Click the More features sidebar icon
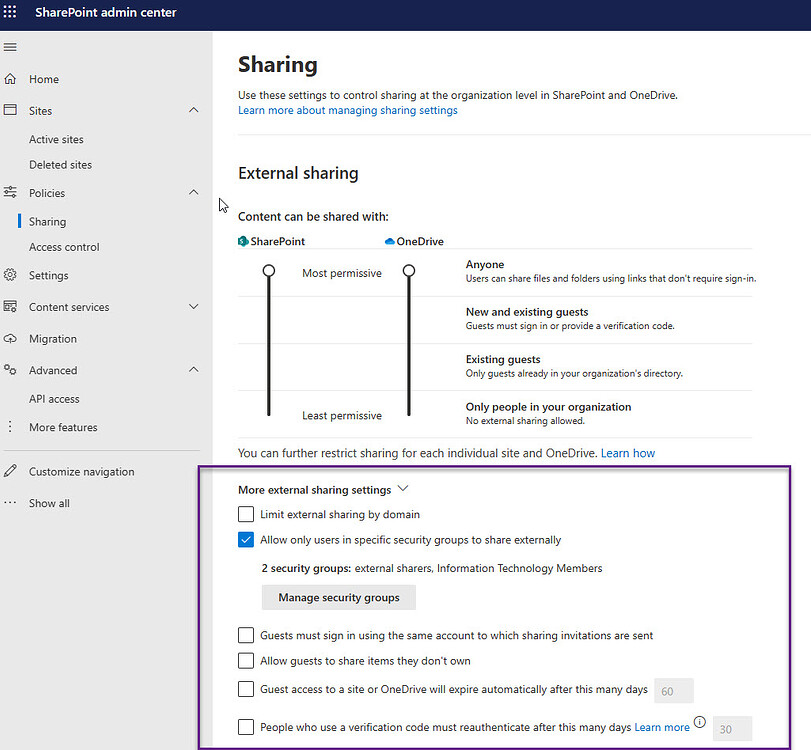Screen dimensions: 811x750 click(x=10, y=427)
